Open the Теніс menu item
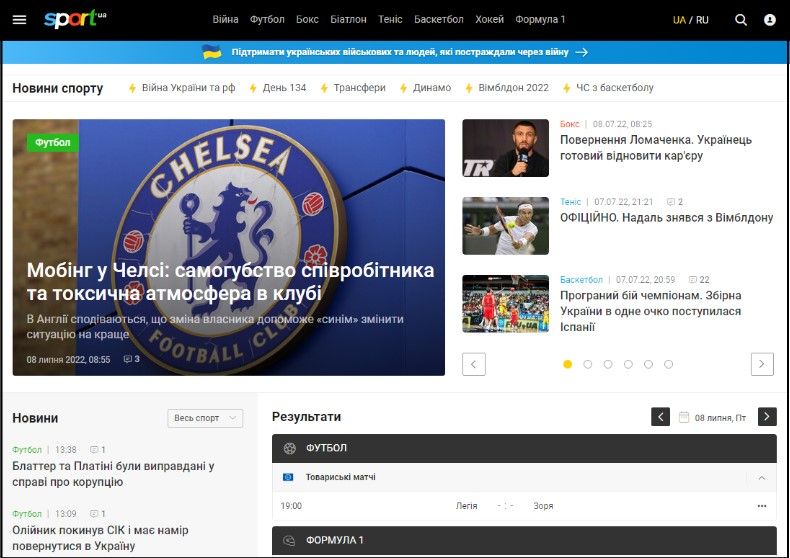This screenshot has width=790, height=558. tap(390, 20)
